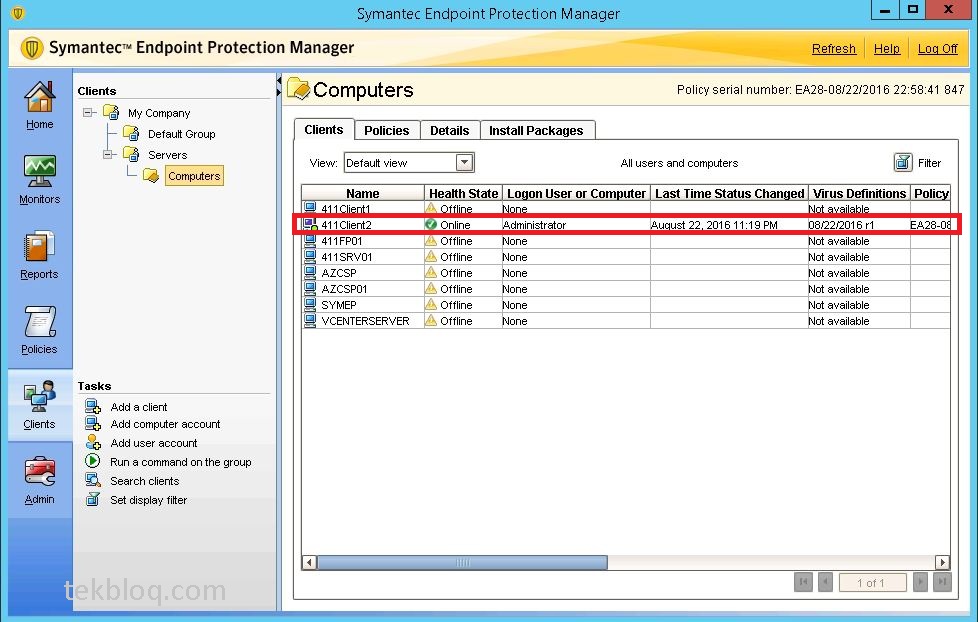
Task: Click the Set display filter task
Action: point(148,500)
